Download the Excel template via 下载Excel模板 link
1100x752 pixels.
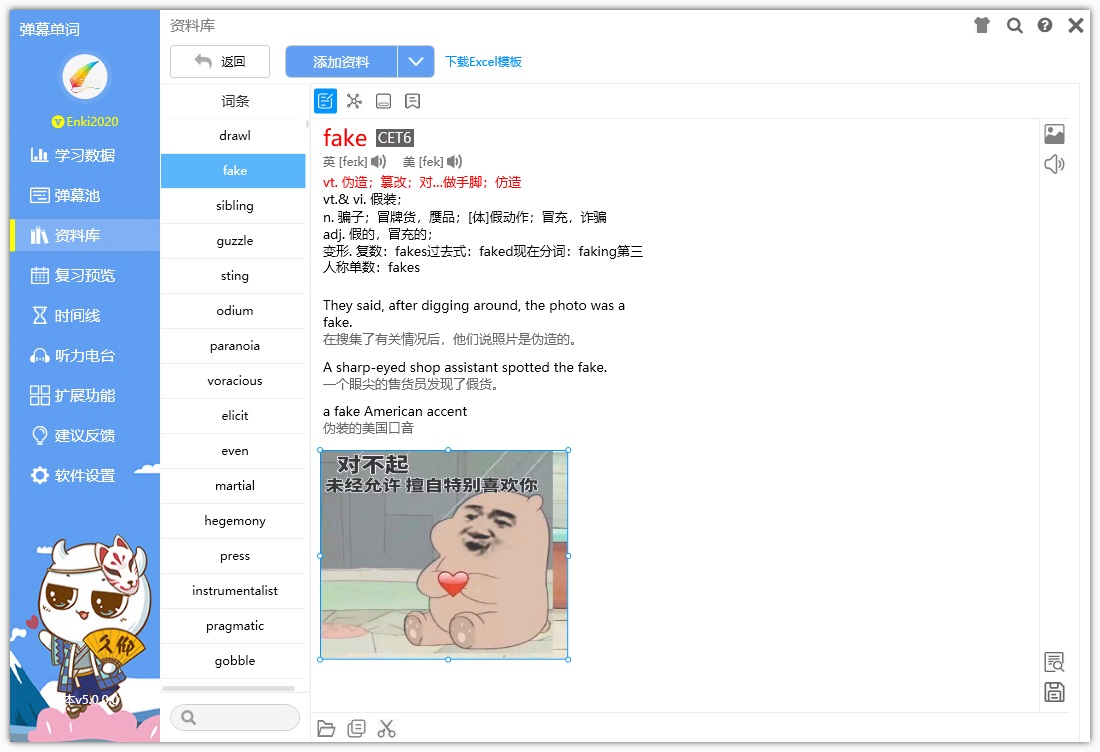[x=484, y=62]
